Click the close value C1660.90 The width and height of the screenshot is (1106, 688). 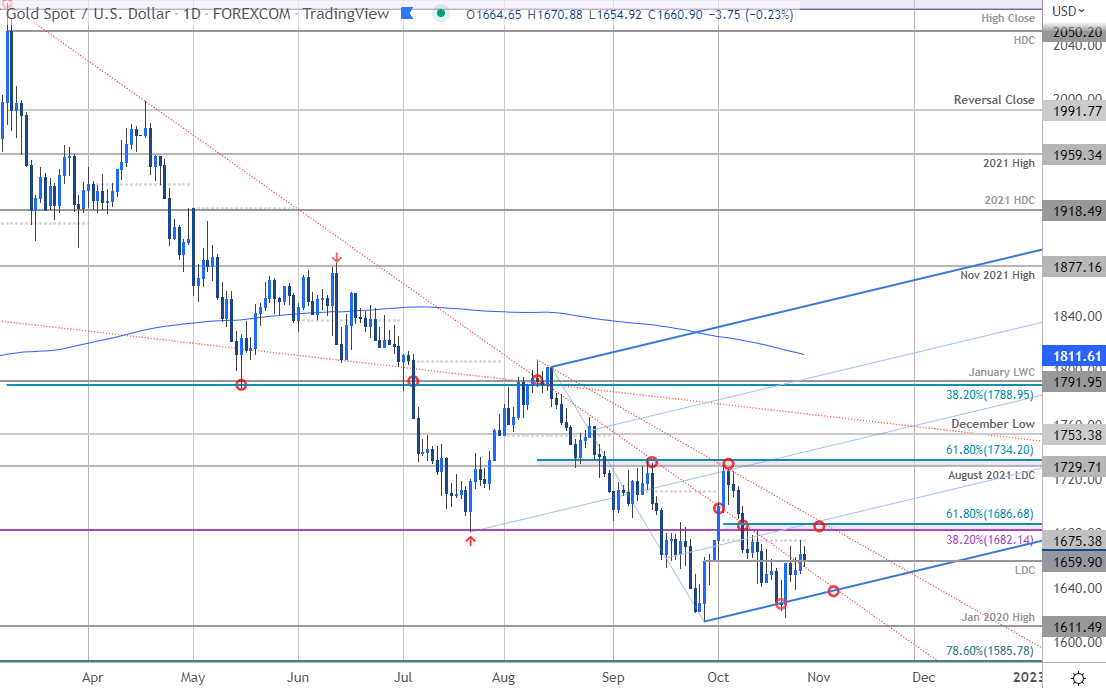pos(675,14)
